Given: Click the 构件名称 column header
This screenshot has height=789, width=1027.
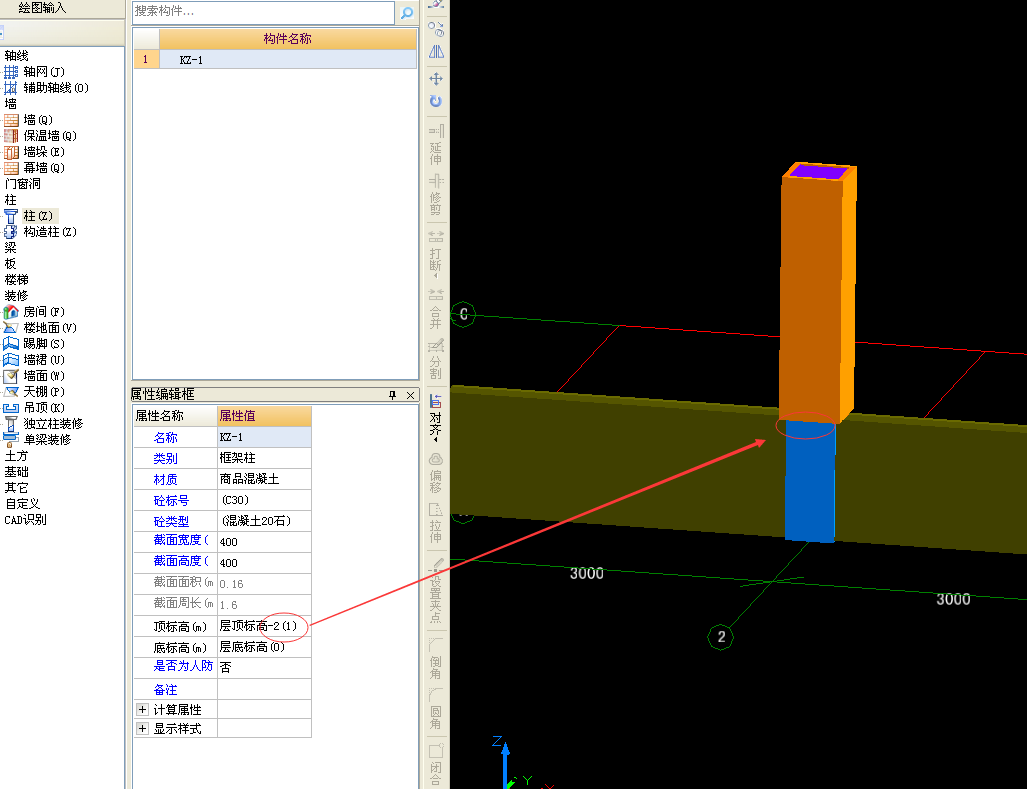Looking at the screenshot, I should [288, 39].
